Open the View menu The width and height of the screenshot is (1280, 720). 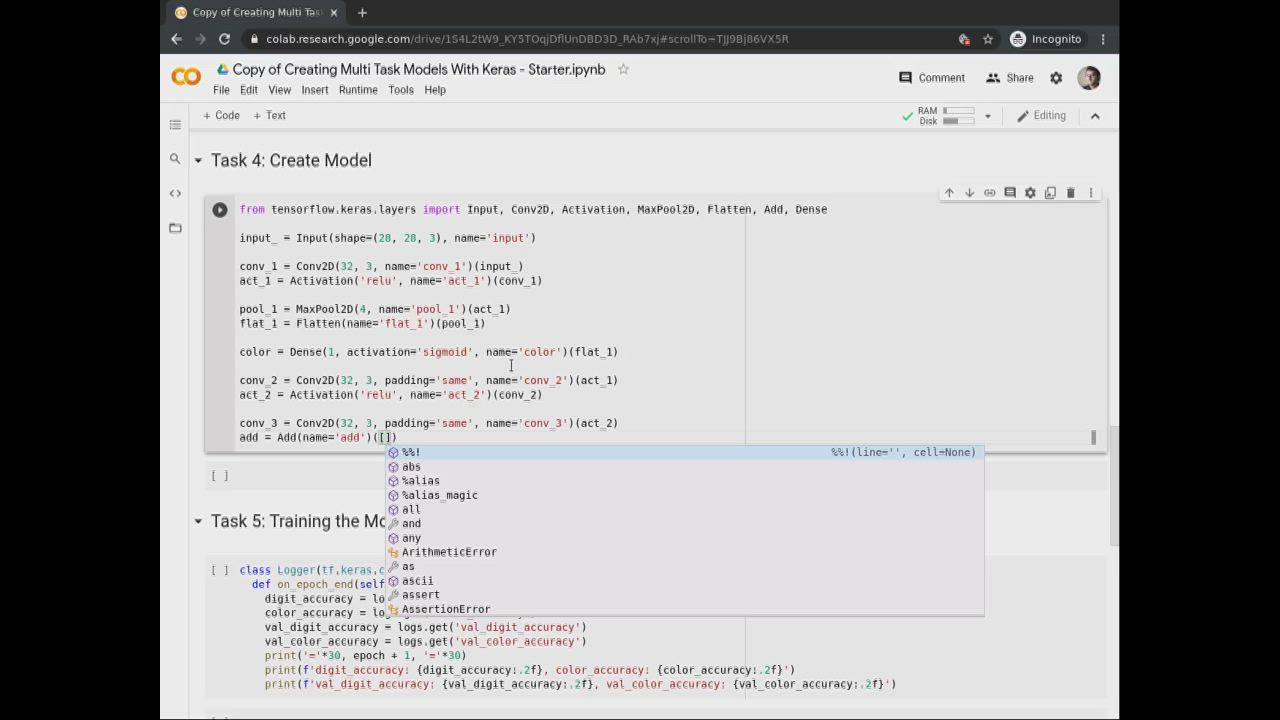tap(280, 90)
